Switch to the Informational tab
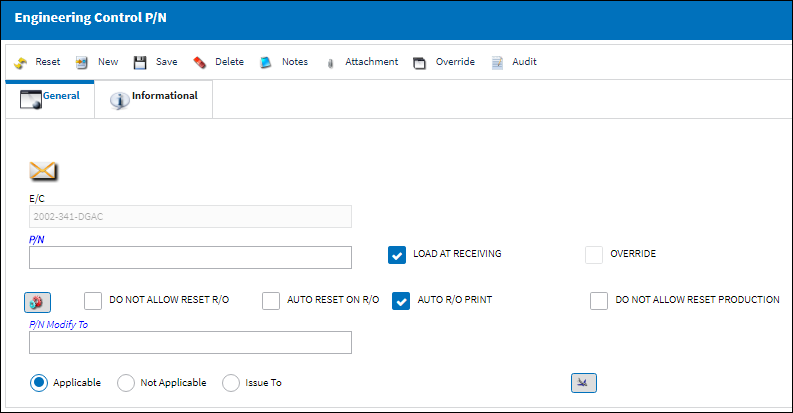 coord(154,100)
